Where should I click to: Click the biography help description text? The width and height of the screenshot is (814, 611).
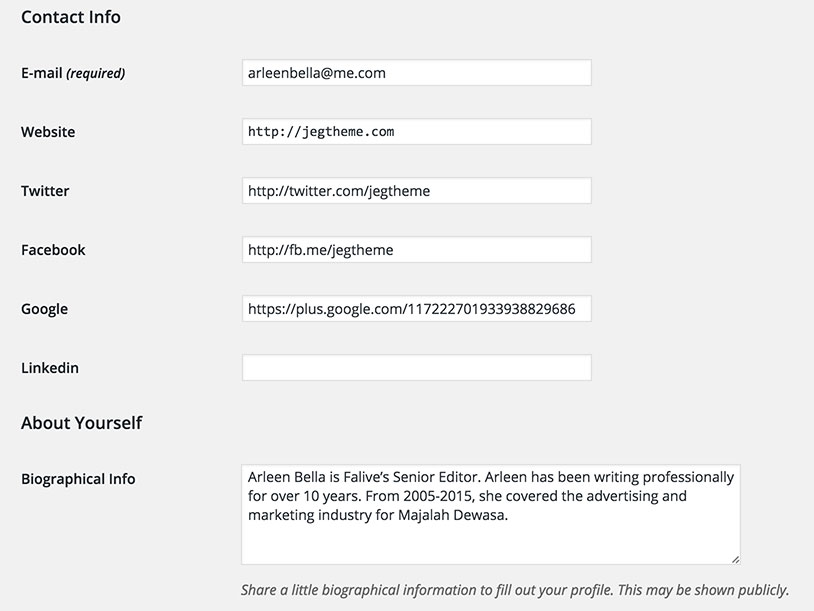[514, 589]
